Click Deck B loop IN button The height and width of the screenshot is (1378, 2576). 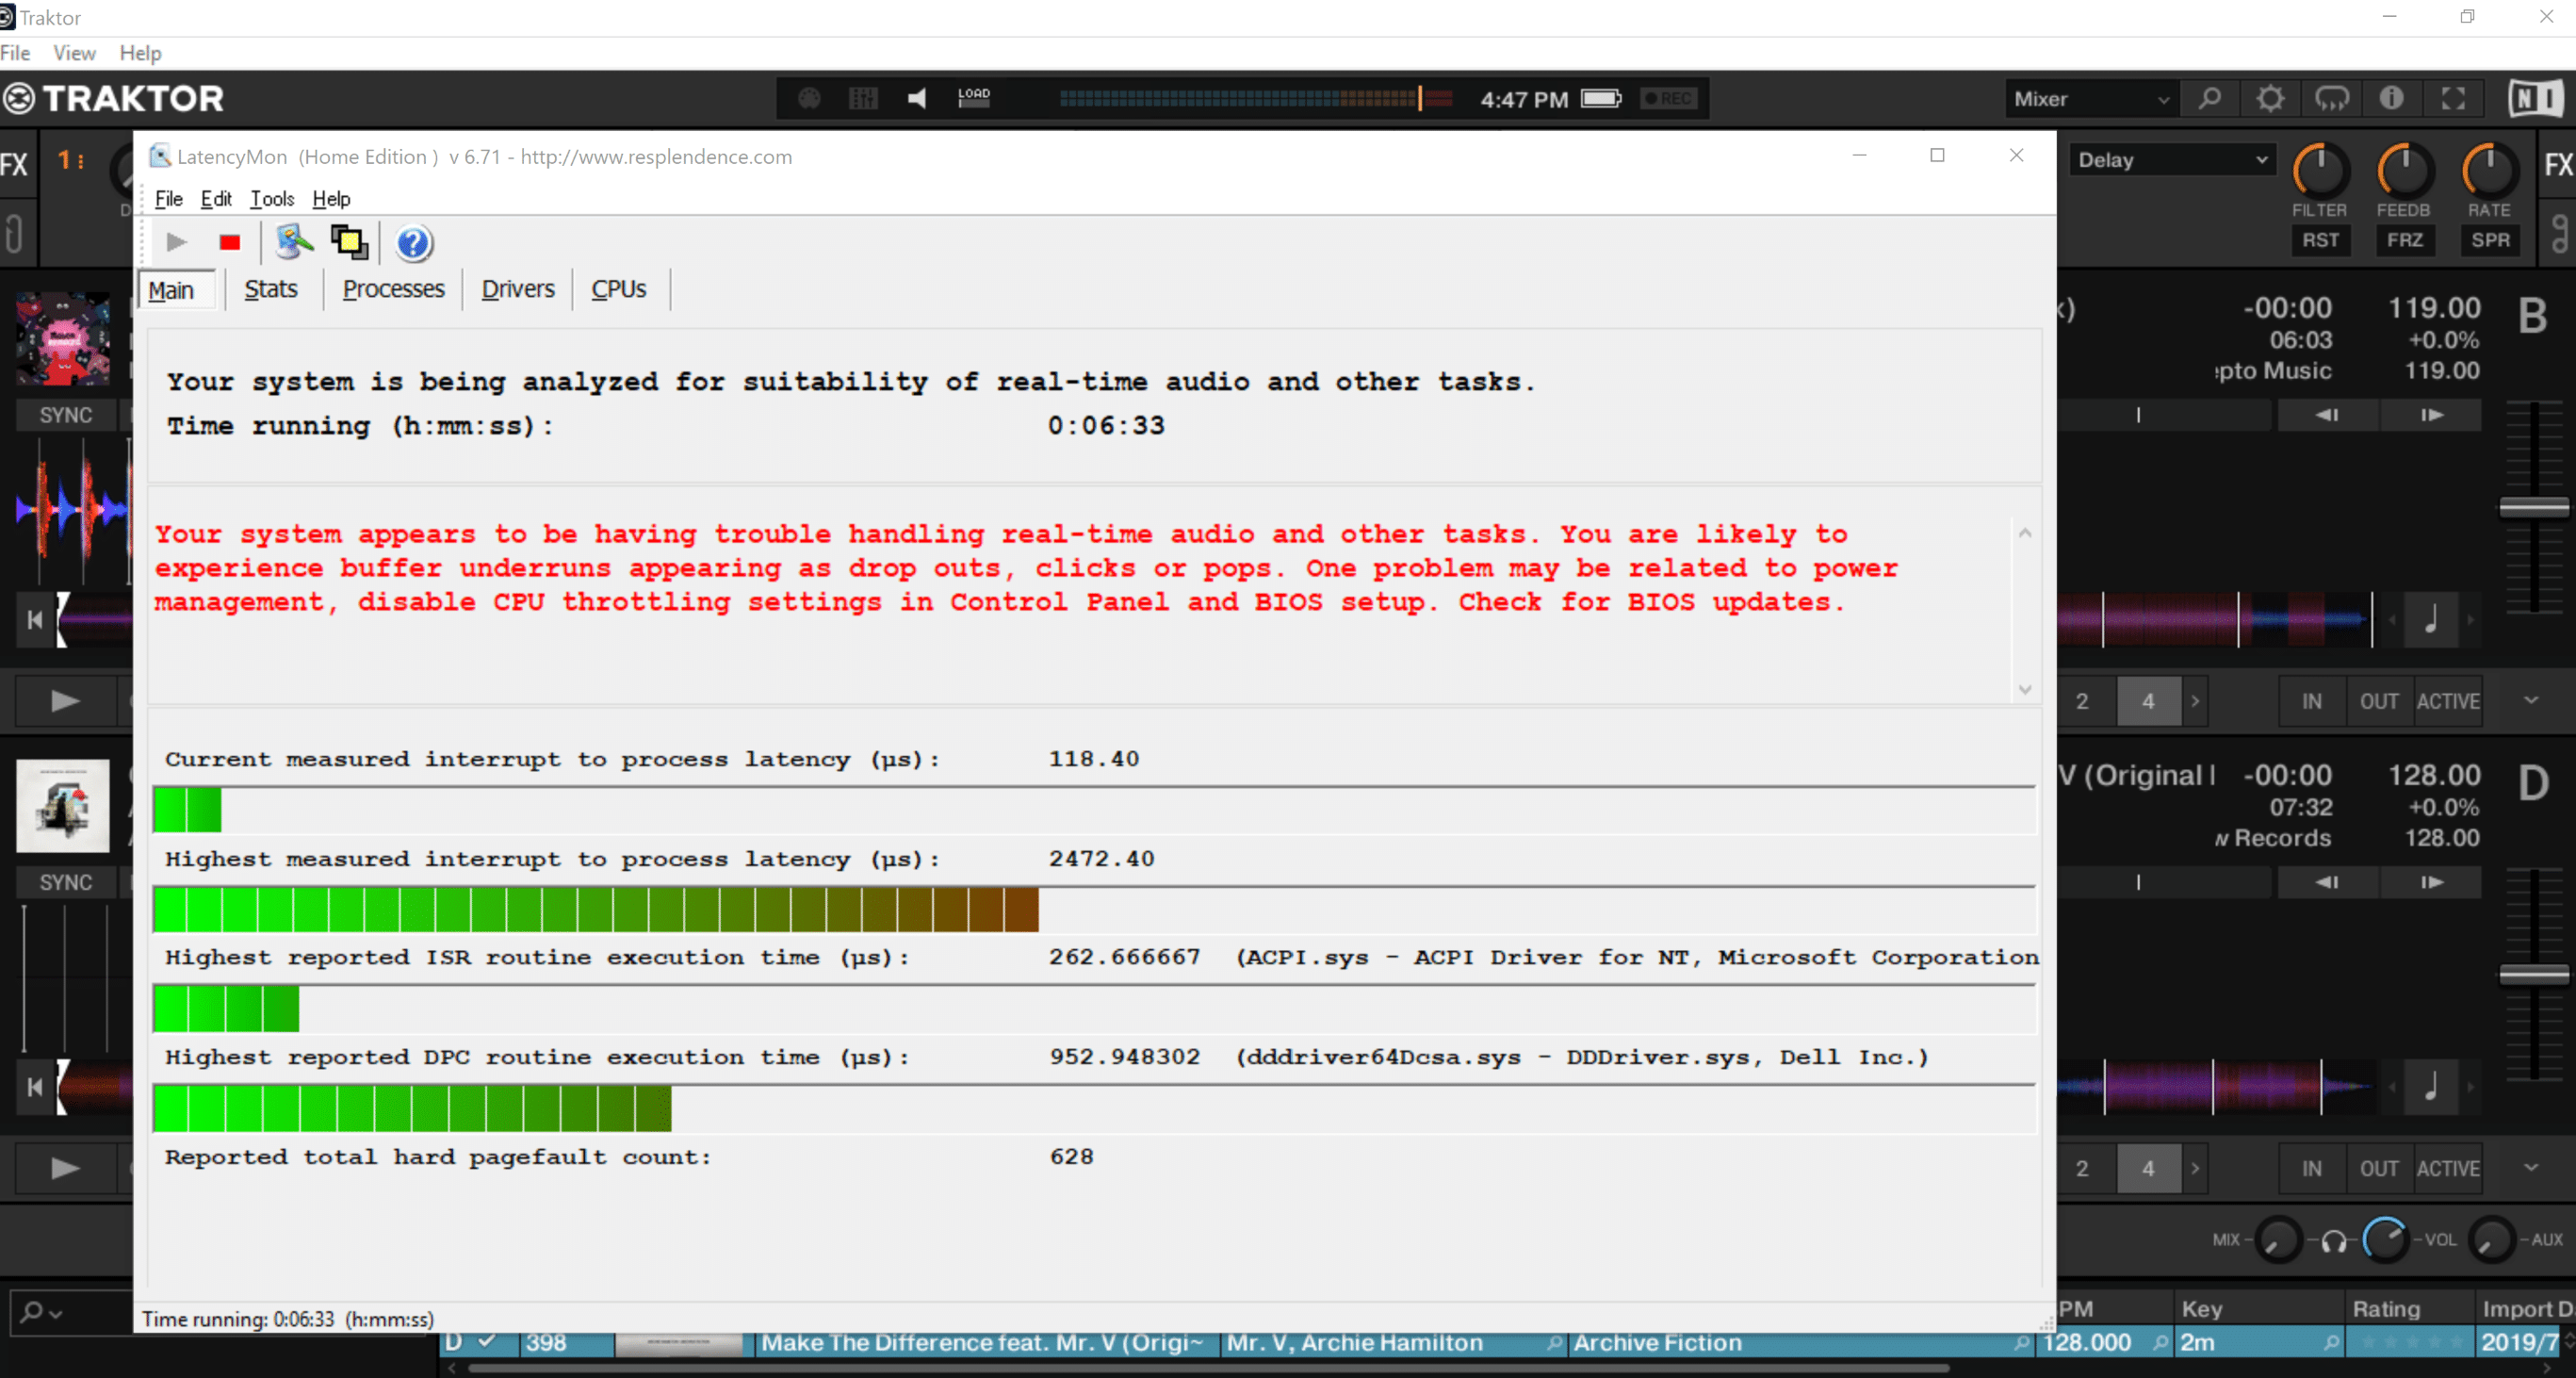coord(2312,702)
